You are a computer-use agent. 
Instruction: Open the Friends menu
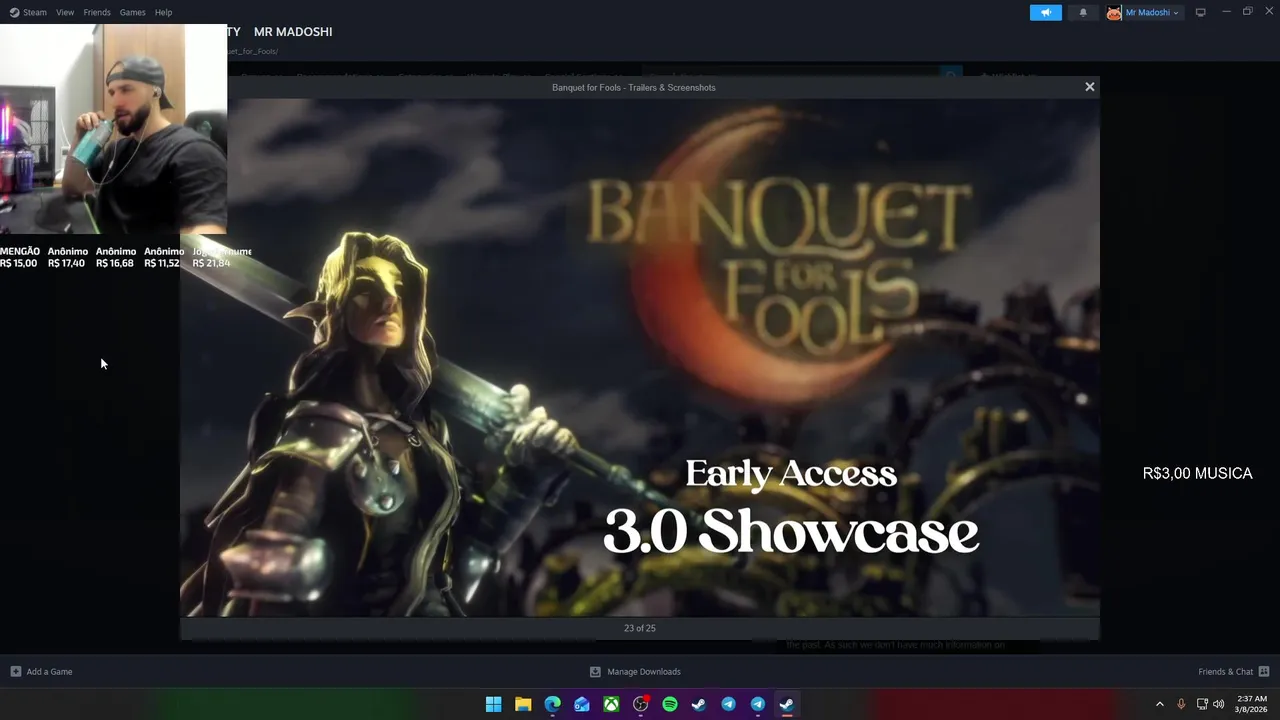click(97, 12)
